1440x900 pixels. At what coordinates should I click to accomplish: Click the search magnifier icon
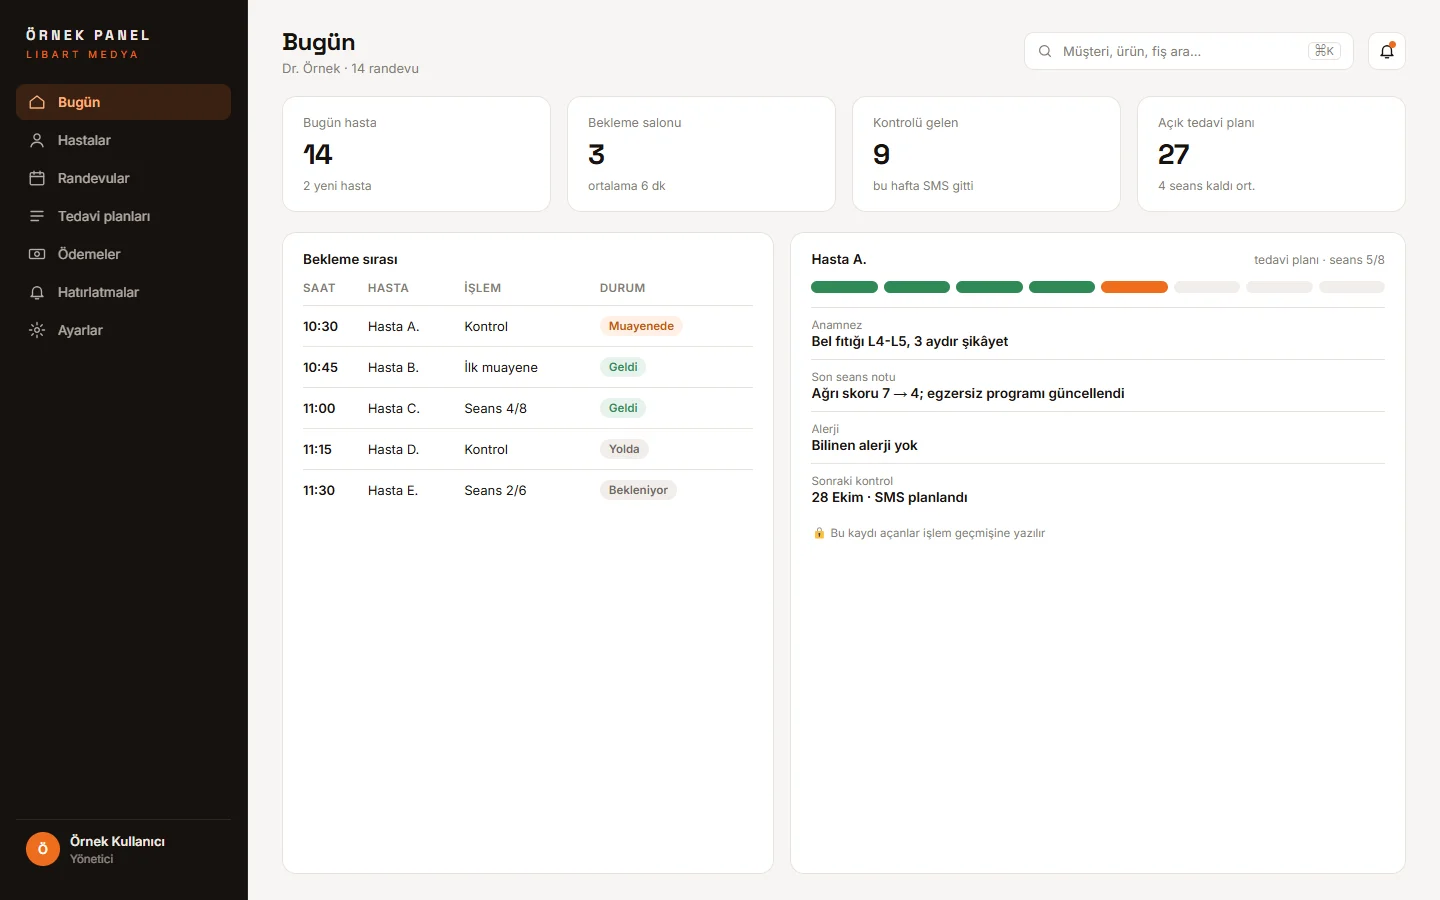click(x=1045, y=51)
